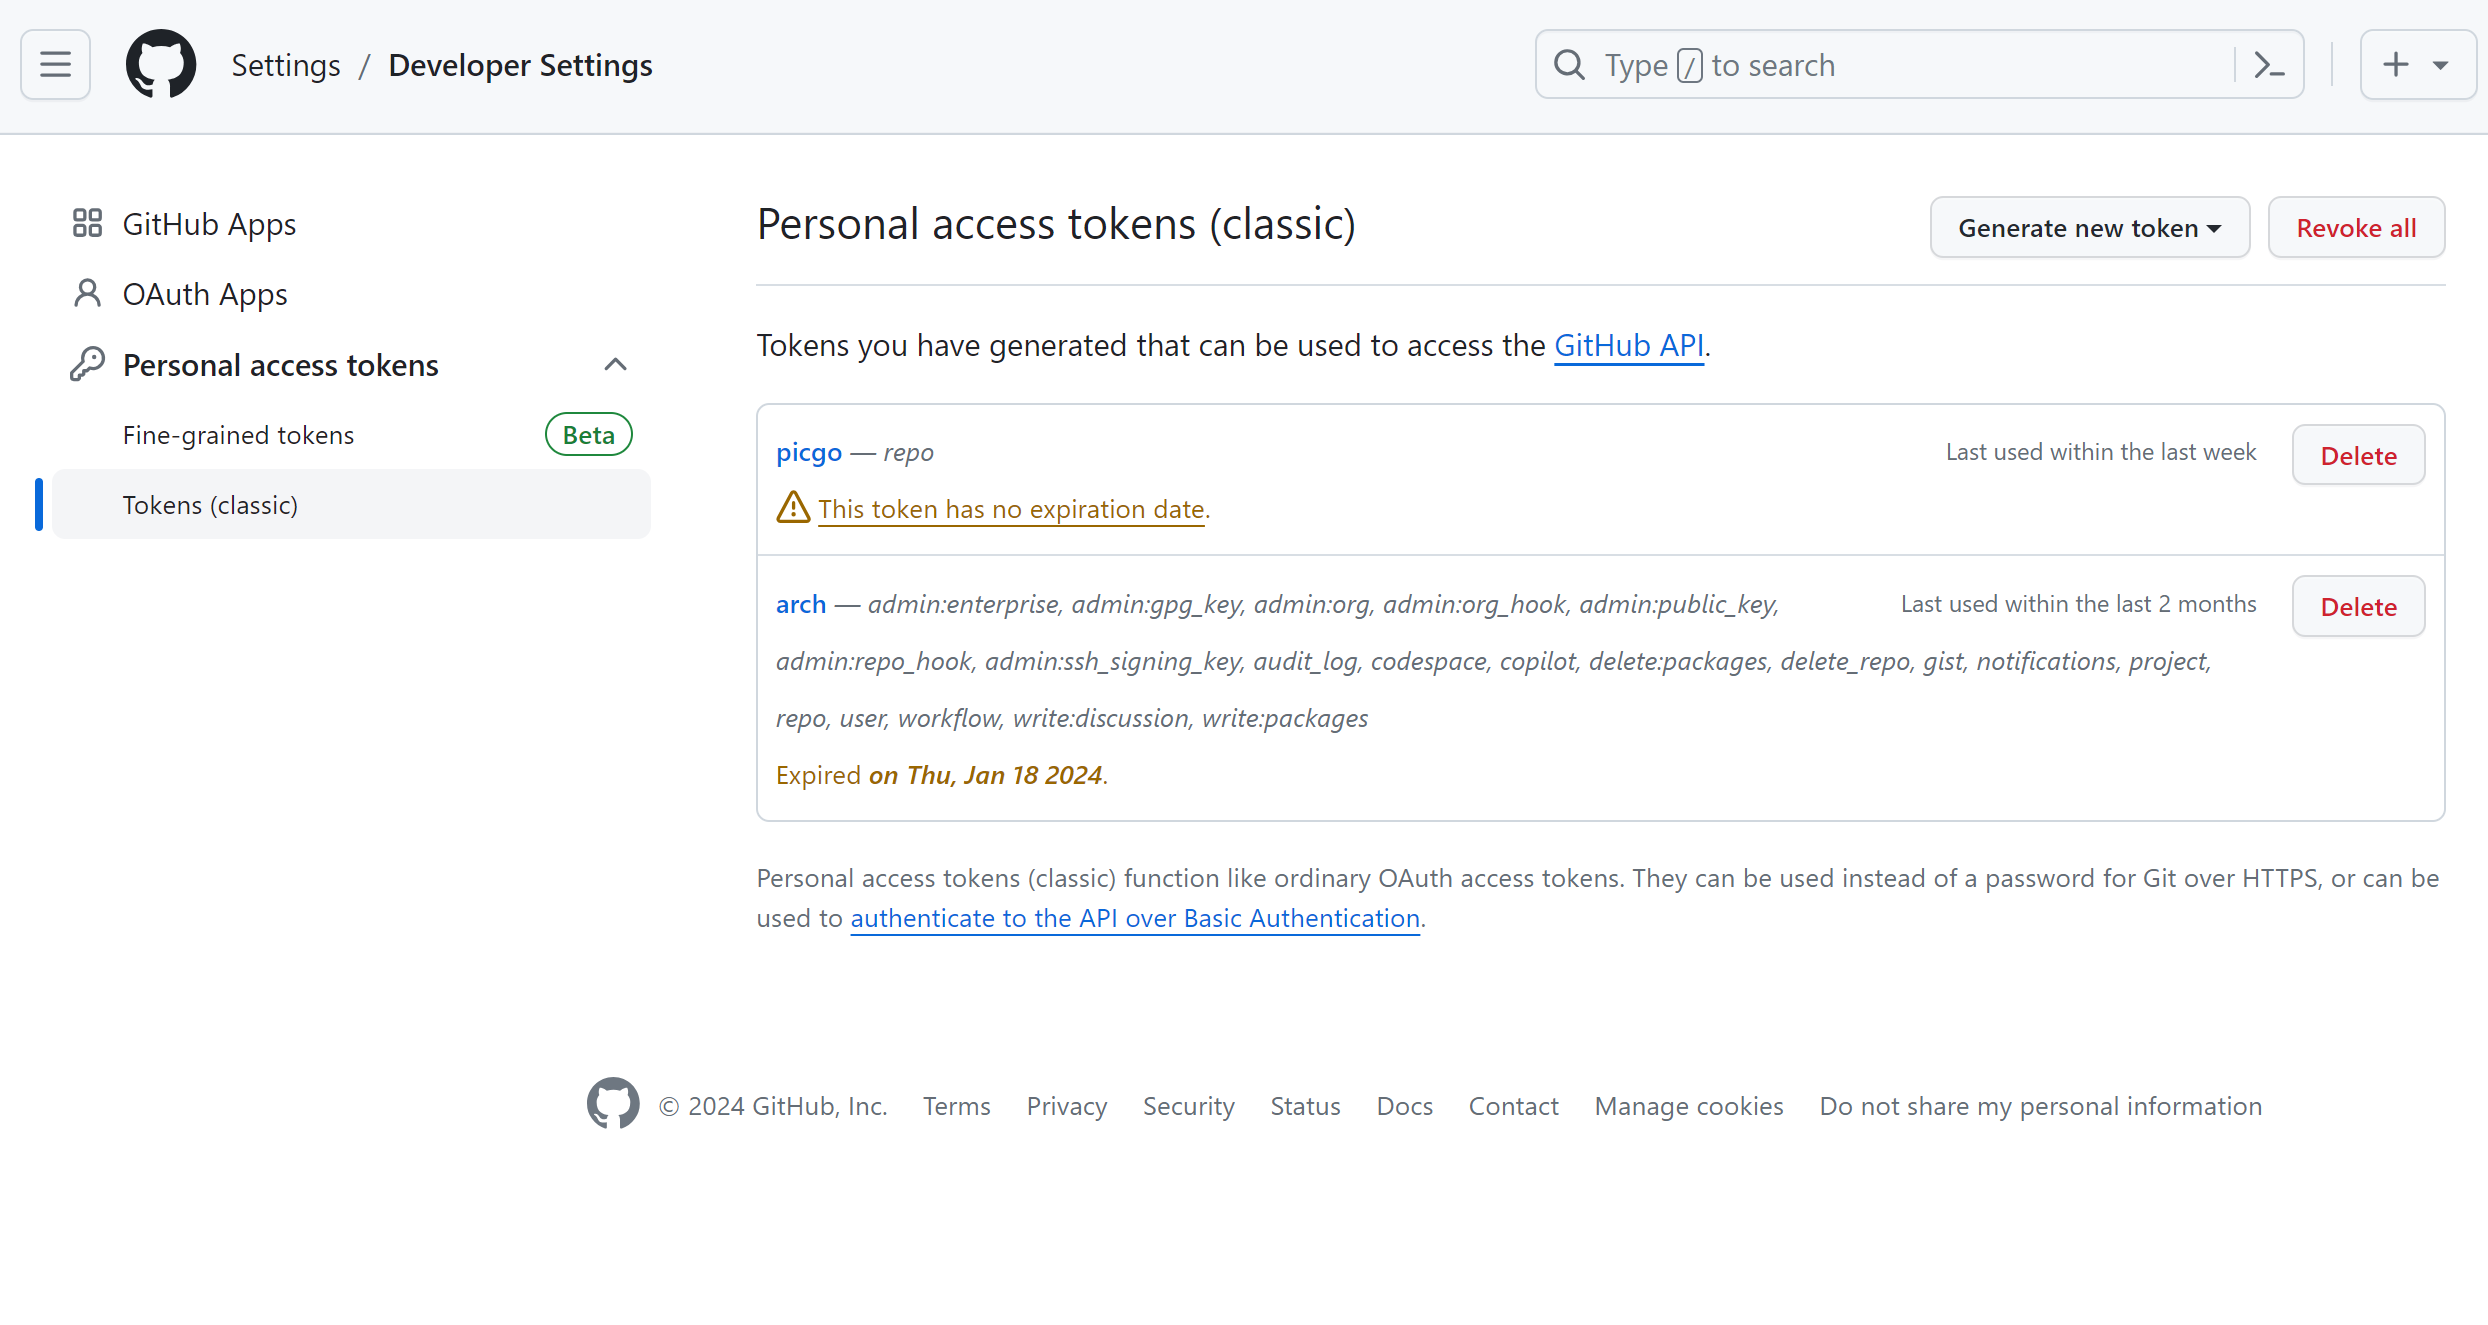Click the Revoke all button

[x=2355, y=228]
